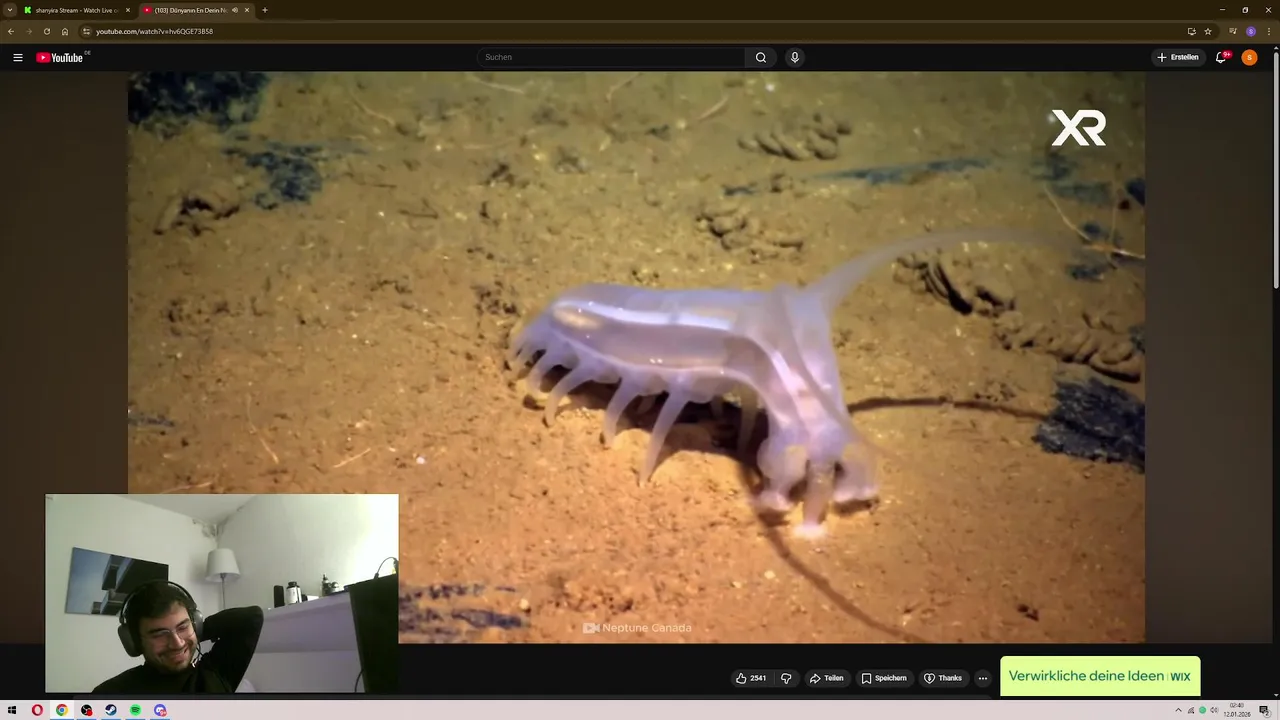Like the video with the thumbs-up button
1280x720 pixels.
[750, 678]
